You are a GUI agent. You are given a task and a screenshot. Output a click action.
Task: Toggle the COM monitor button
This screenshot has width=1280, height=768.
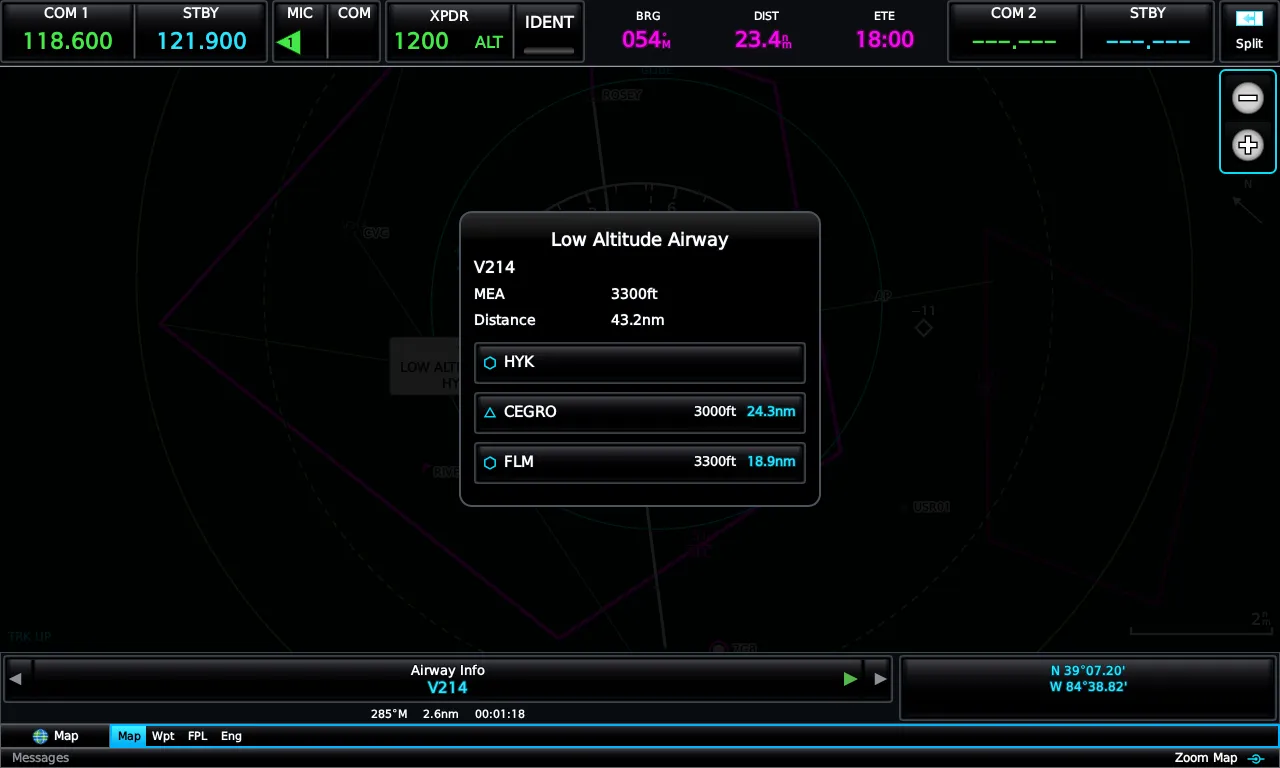354,32
